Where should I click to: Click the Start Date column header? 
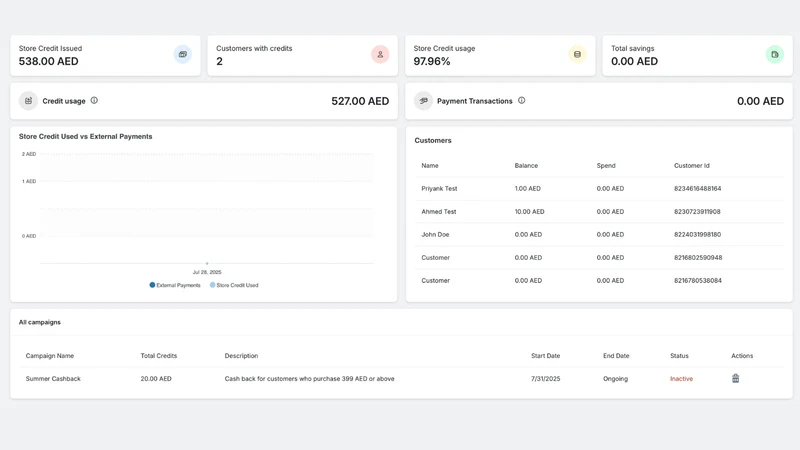[545, 356]
